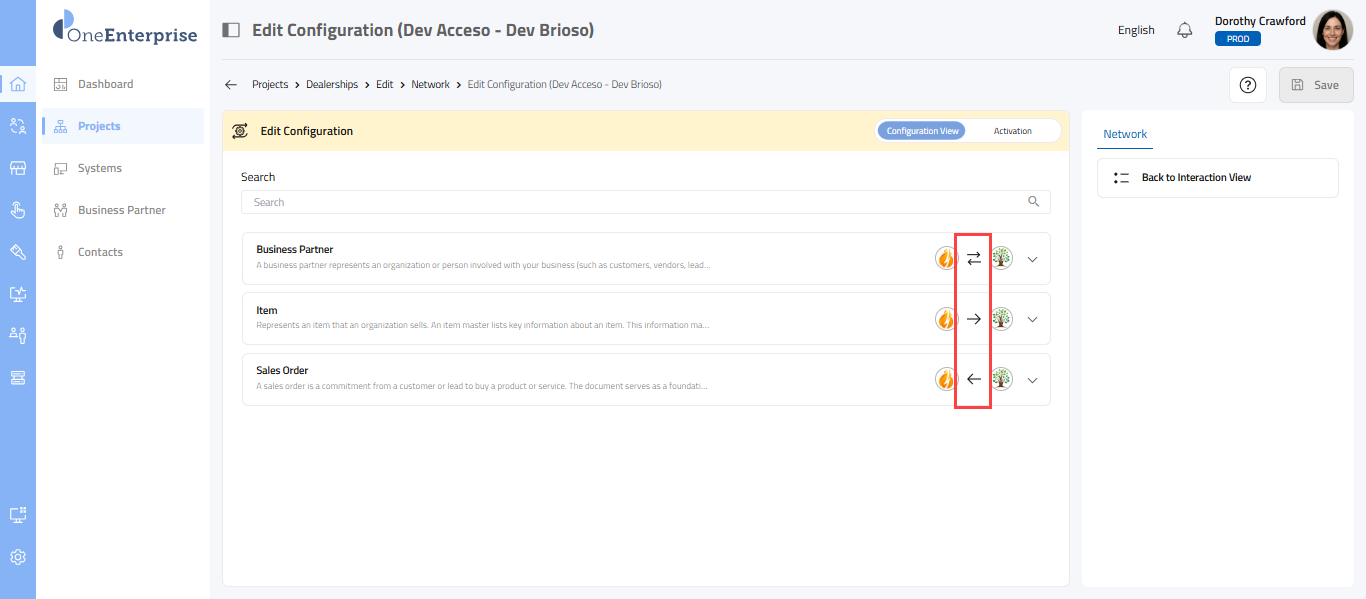Viewport: 1366px width, 599px height.
Task: Click the back arrow beside breadcrumbs
Action: pyautogui.click(x=231, y=85)
